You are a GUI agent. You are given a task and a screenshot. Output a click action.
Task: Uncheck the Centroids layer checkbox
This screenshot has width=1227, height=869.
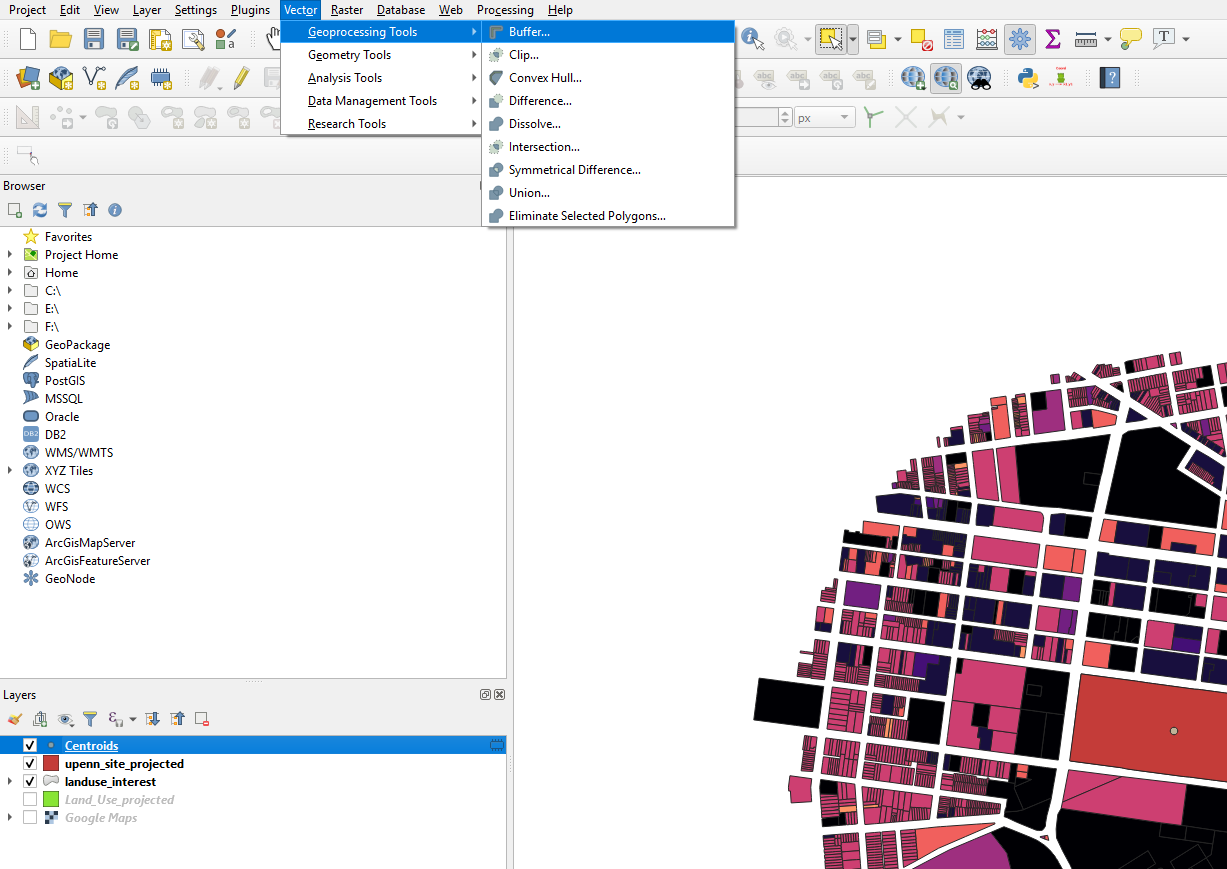(x=30, y=746)
